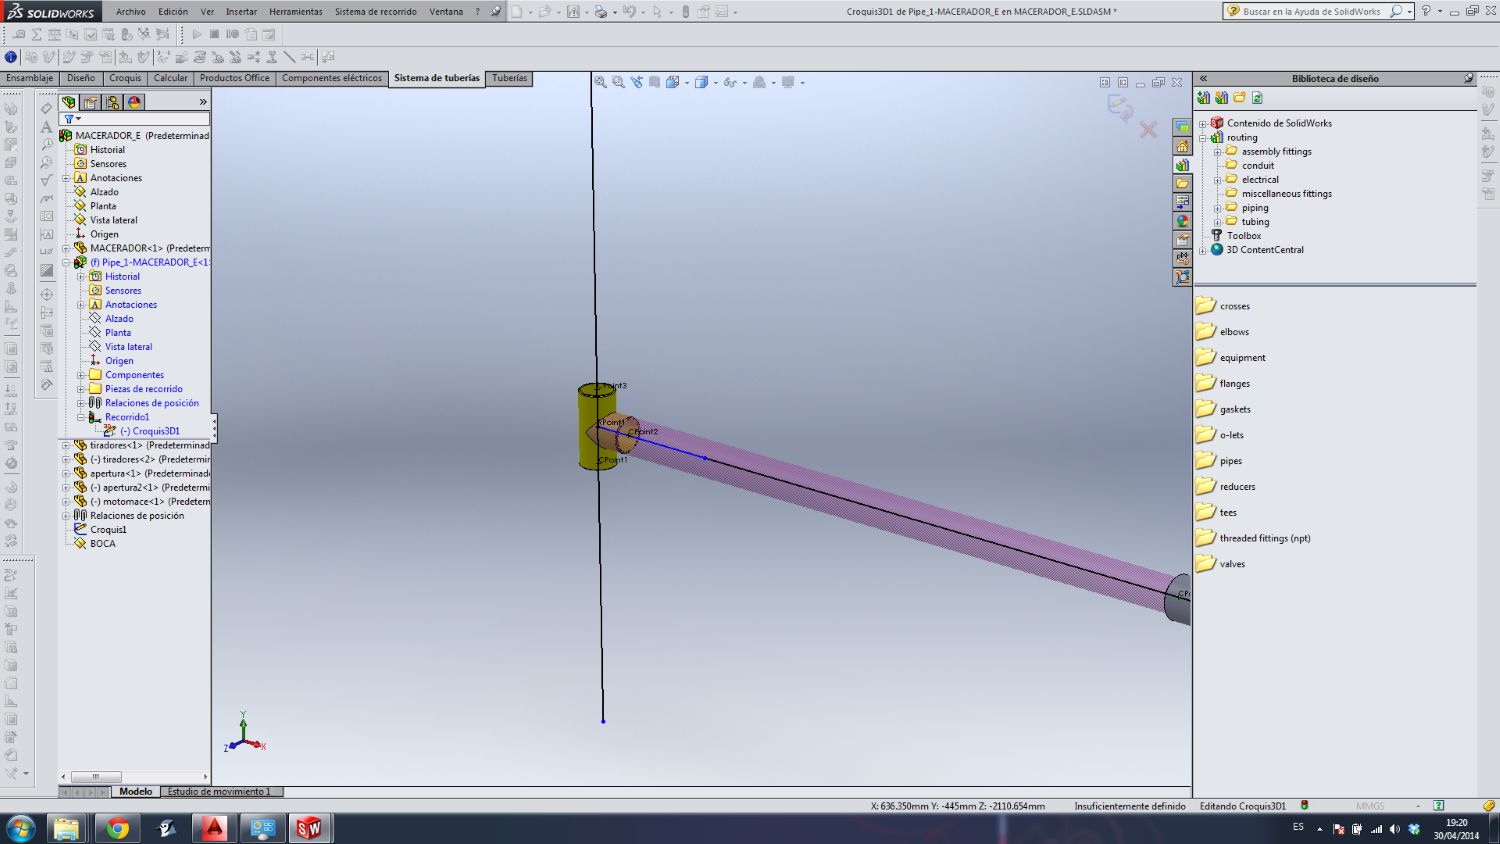Select the PropertyManager tab icon
Screen dimensions: 1500x844
click(x=90, y=102)
